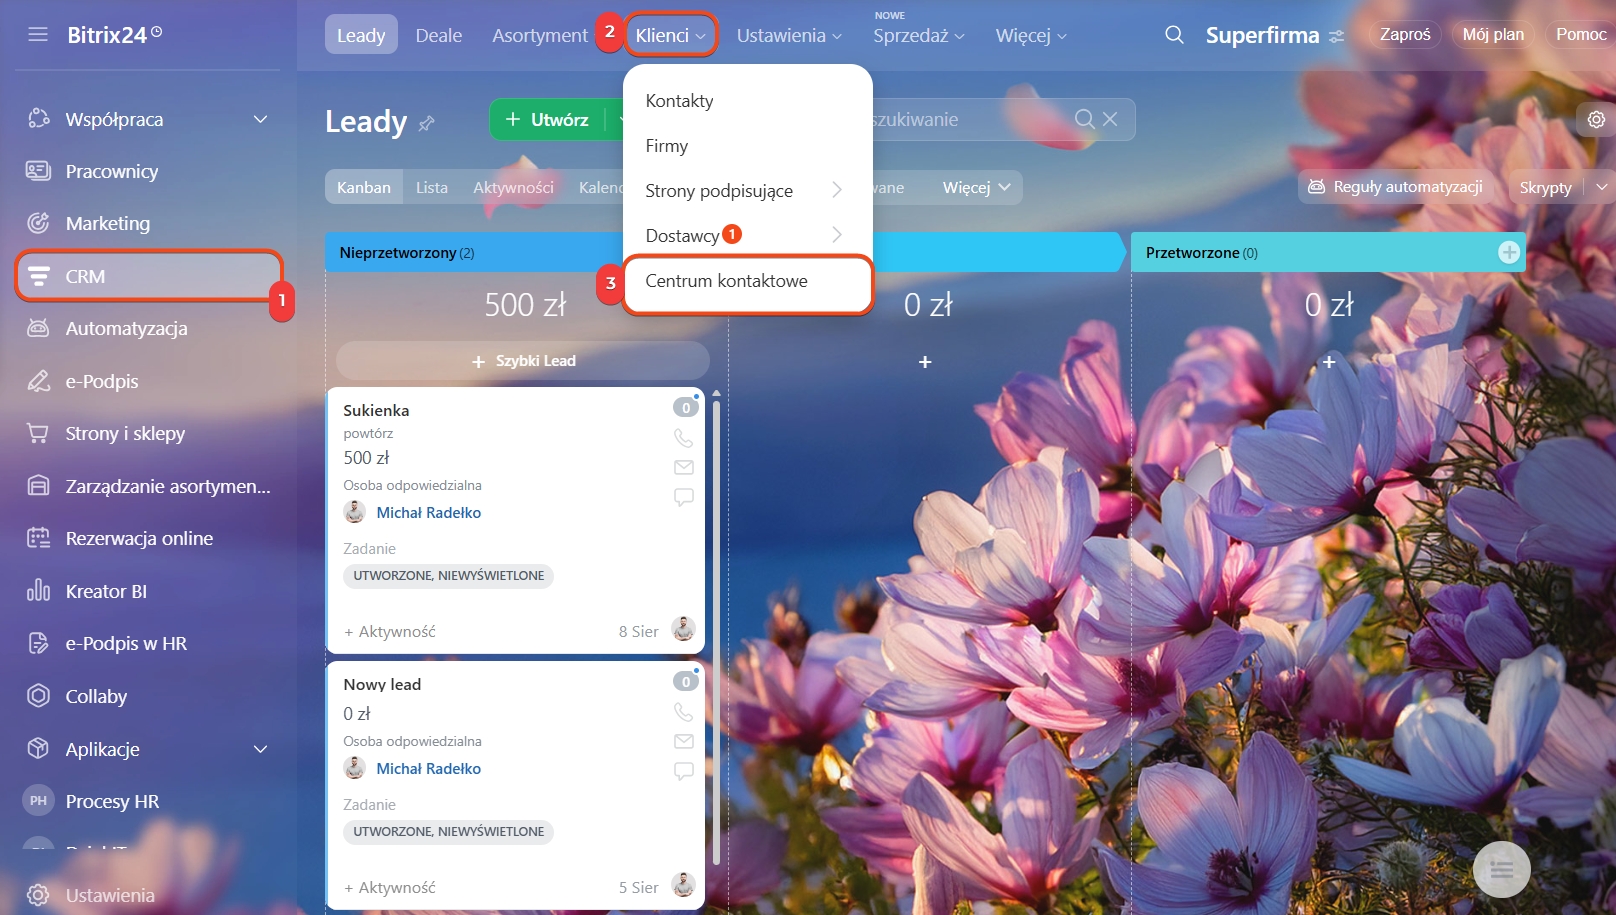The height and width of the screenshot is (915, 1616).
Task: Expand the Aplikacje sidebar section
Action: click(x=260, y=749)
